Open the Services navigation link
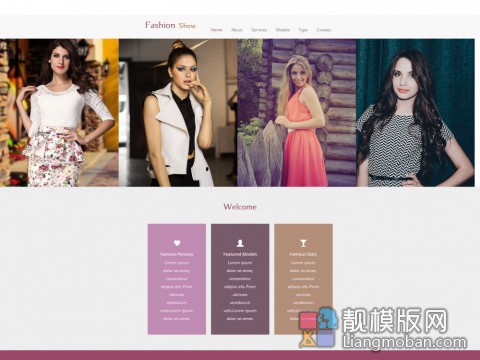 tap(259, 30)
